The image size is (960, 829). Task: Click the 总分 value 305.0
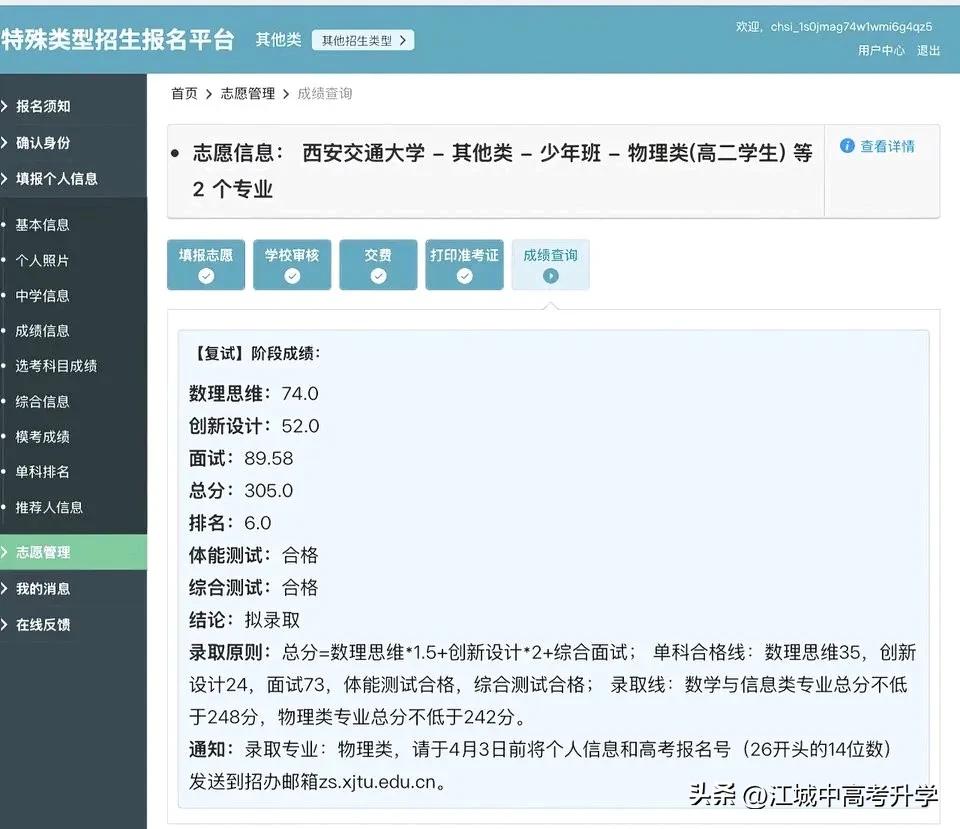269,490
